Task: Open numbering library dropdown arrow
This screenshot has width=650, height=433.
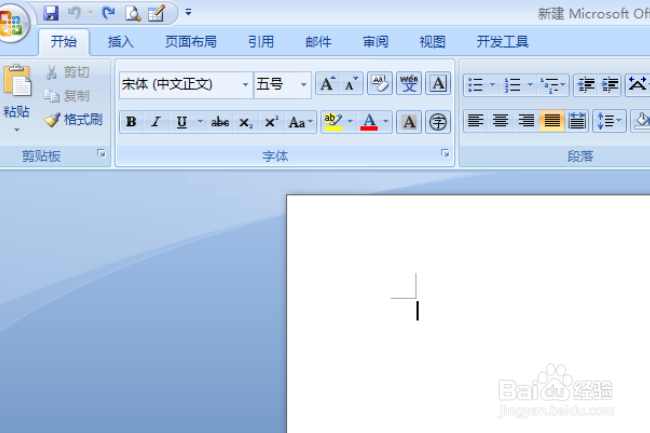Action: (x=530, y=85)
